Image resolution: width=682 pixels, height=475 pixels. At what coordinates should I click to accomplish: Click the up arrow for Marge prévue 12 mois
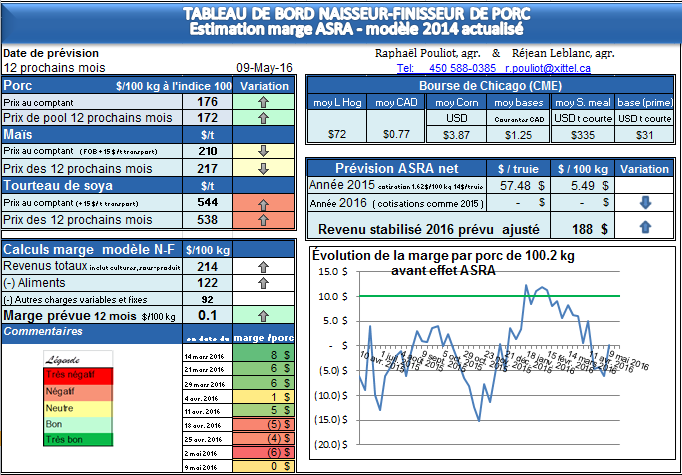pos(264,316)
